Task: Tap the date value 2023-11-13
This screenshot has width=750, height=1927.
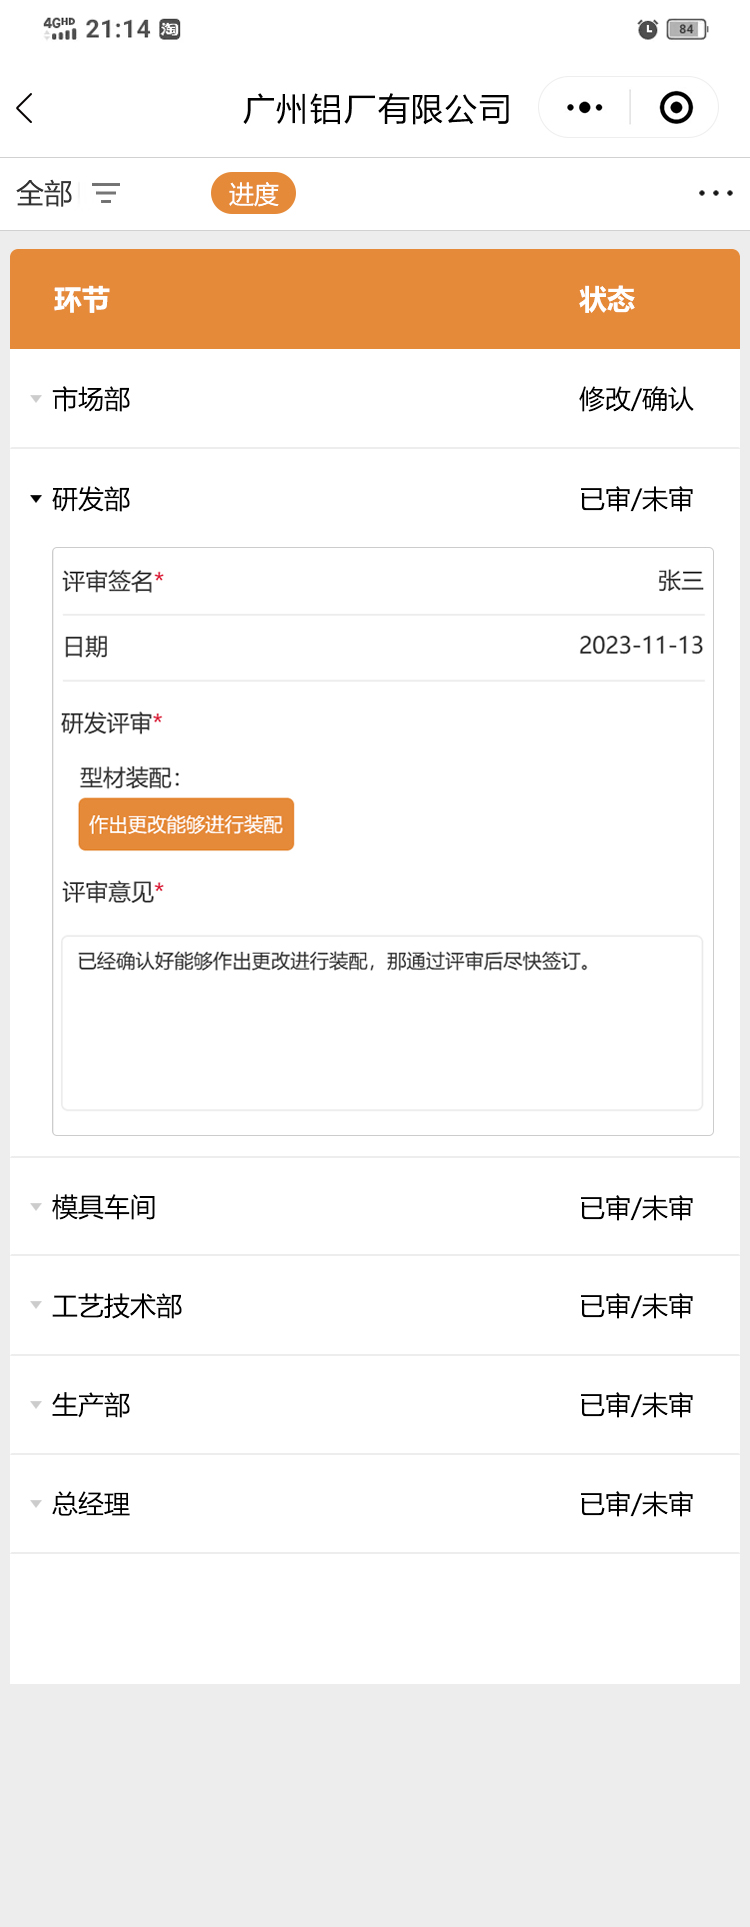Action: [641, 646]
